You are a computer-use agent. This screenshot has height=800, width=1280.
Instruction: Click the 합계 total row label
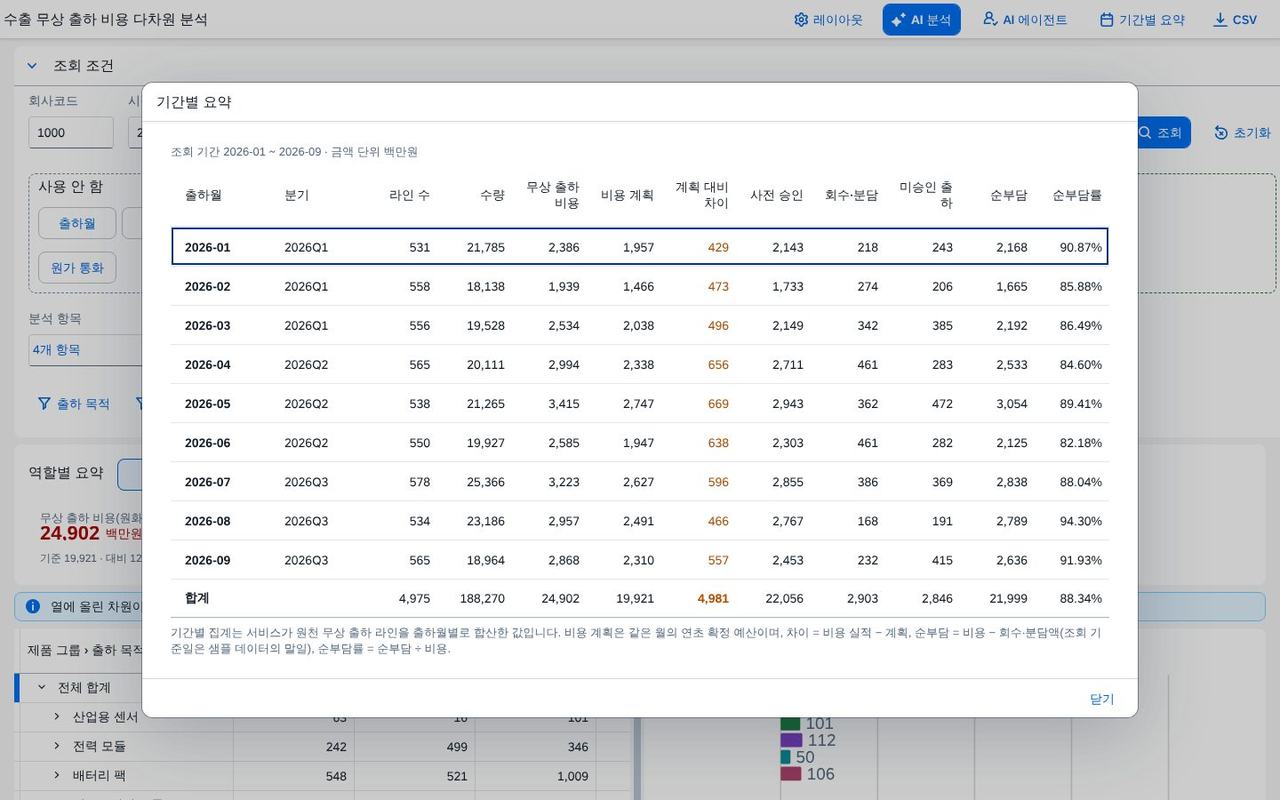coord(197,598)
